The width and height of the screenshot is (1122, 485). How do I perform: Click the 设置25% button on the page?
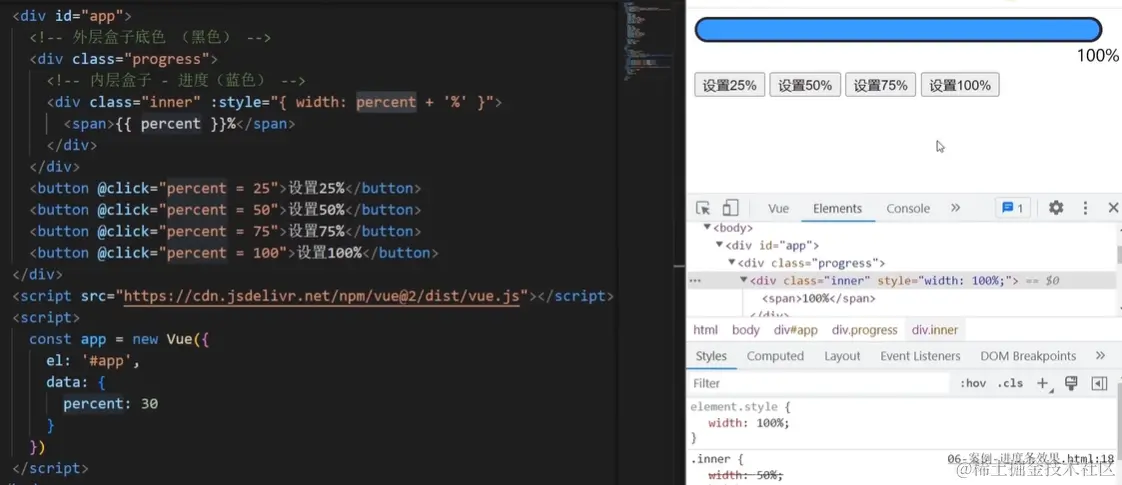730,85
